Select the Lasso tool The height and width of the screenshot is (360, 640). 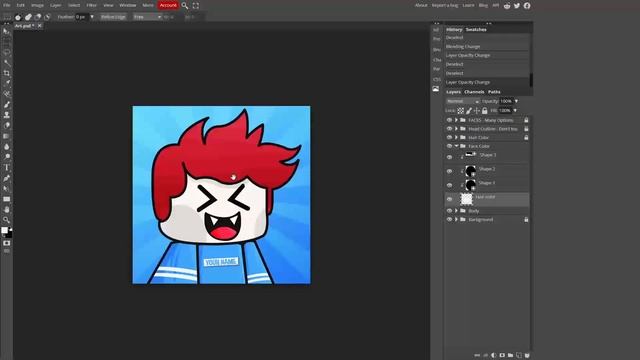point(6,53)
